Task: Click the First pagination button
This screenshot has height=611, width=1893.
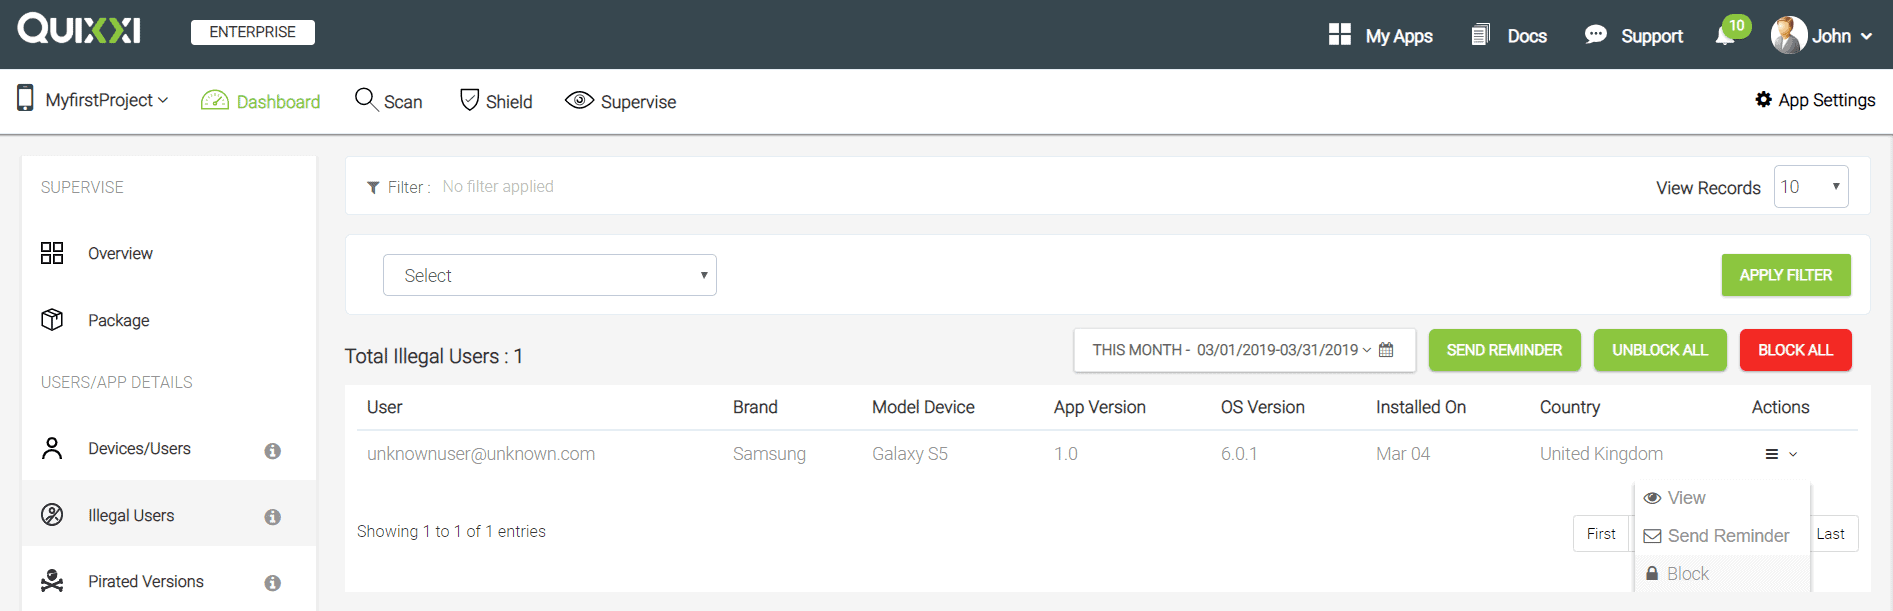Action: tap(1601, 534)
